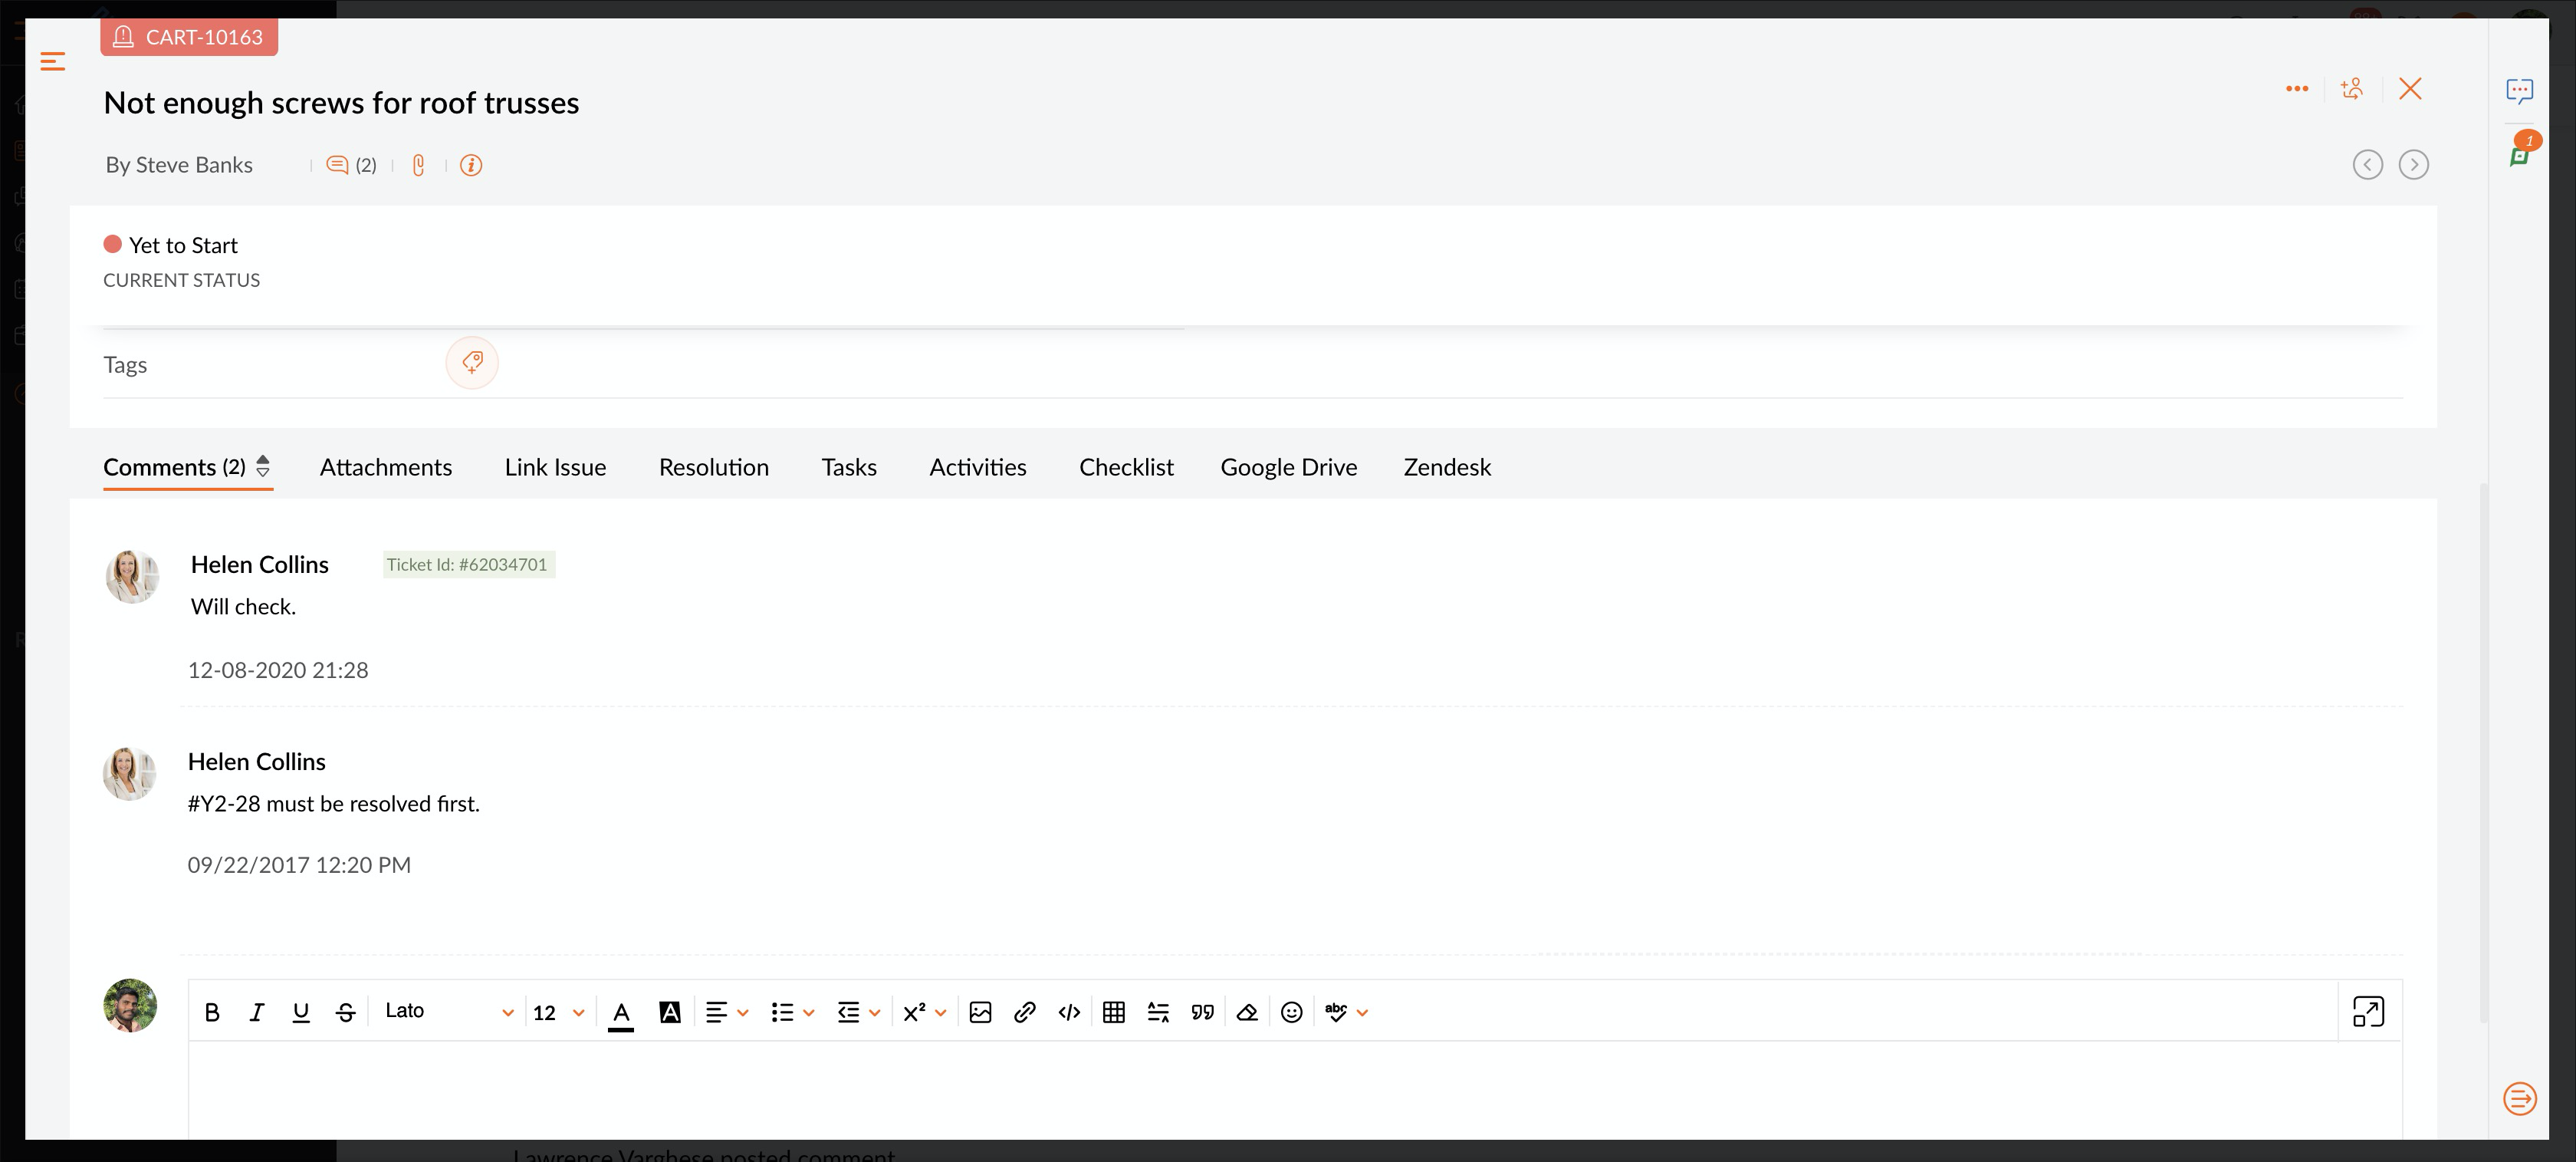Open the emoji picker
The height and width of the screenshot is (1162, 2576).
[1291, 1012]
